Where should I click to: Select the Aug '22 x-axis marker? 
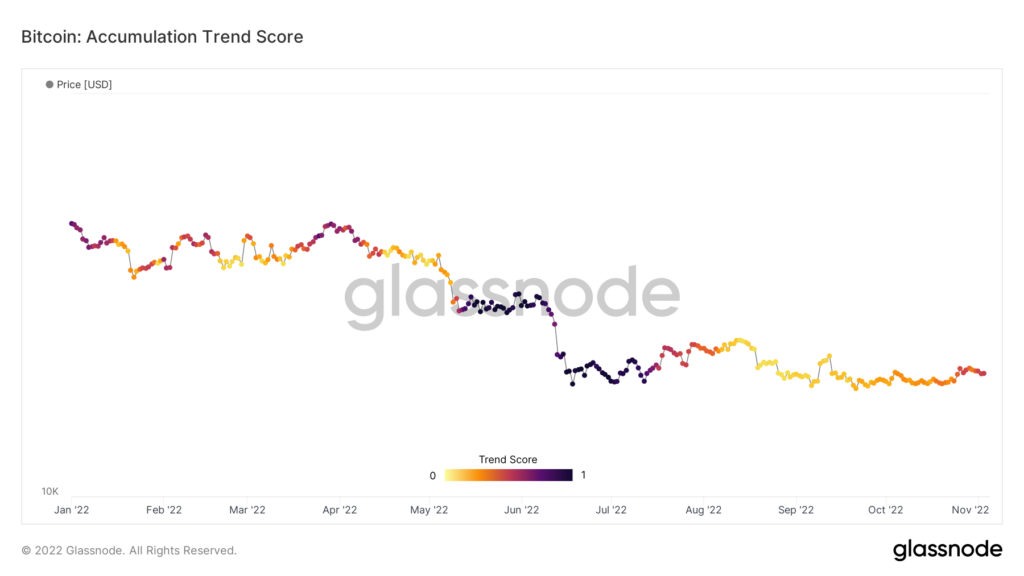coord(703,510)
